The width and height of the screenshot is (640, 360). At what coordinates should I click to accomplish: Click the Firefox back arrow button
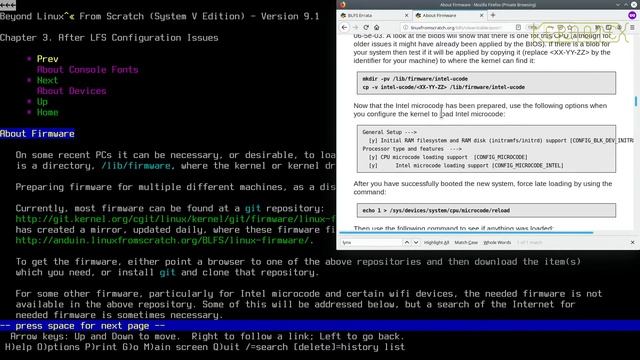pos(344,27)
